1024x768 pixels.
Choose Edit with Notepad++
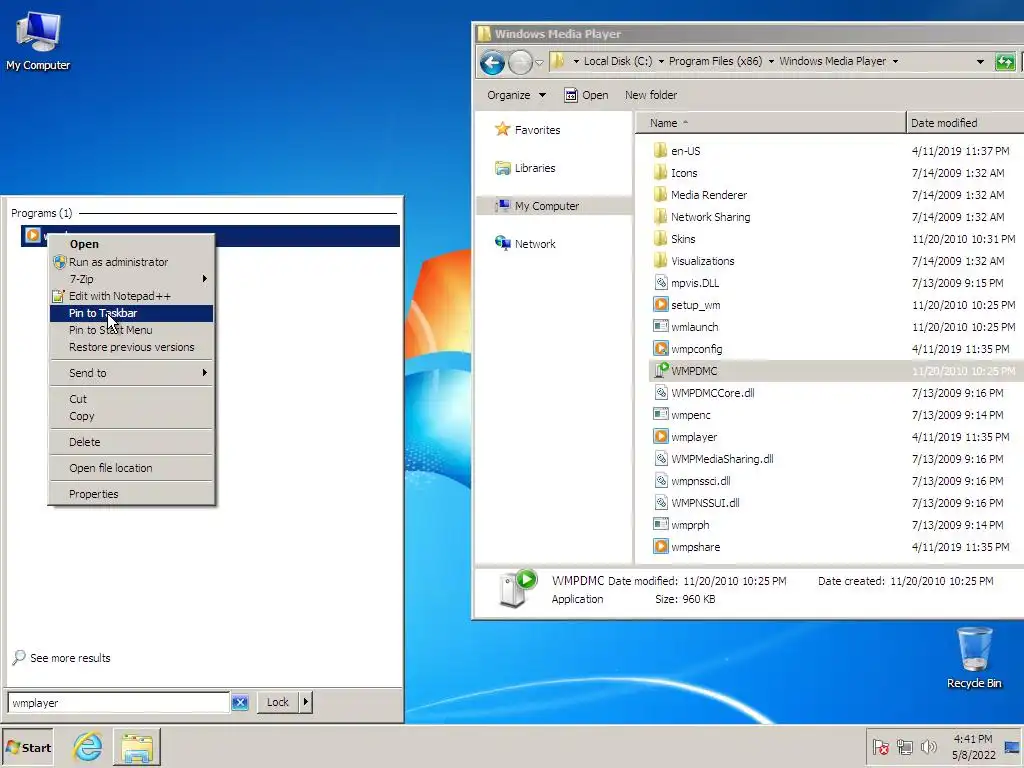click(131, 296)
